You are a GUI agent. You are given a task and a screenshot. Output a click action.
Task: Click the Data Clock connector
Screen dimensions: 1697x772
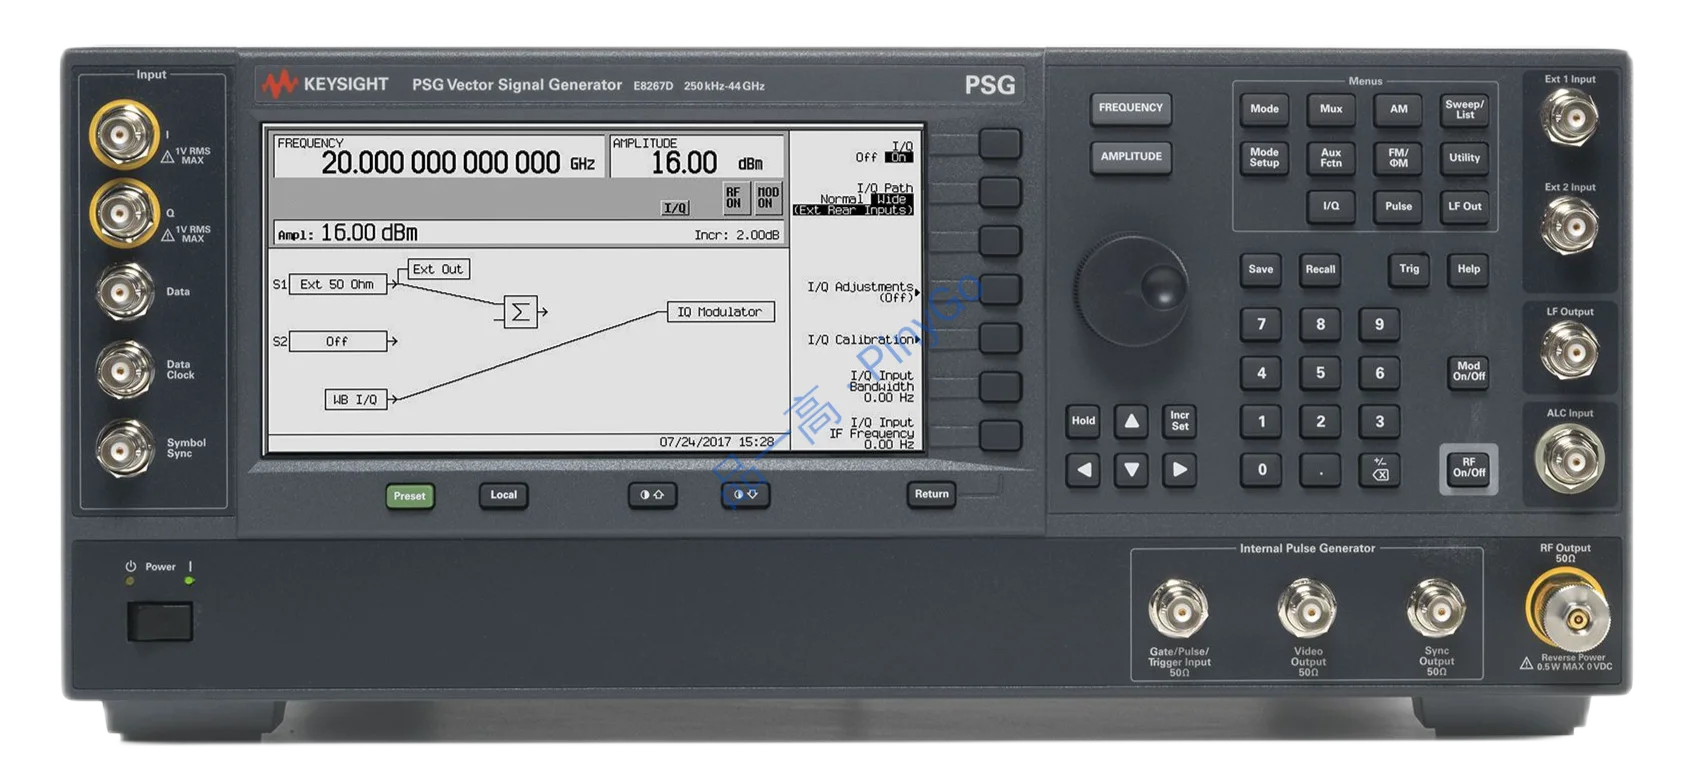click(123, 370)
